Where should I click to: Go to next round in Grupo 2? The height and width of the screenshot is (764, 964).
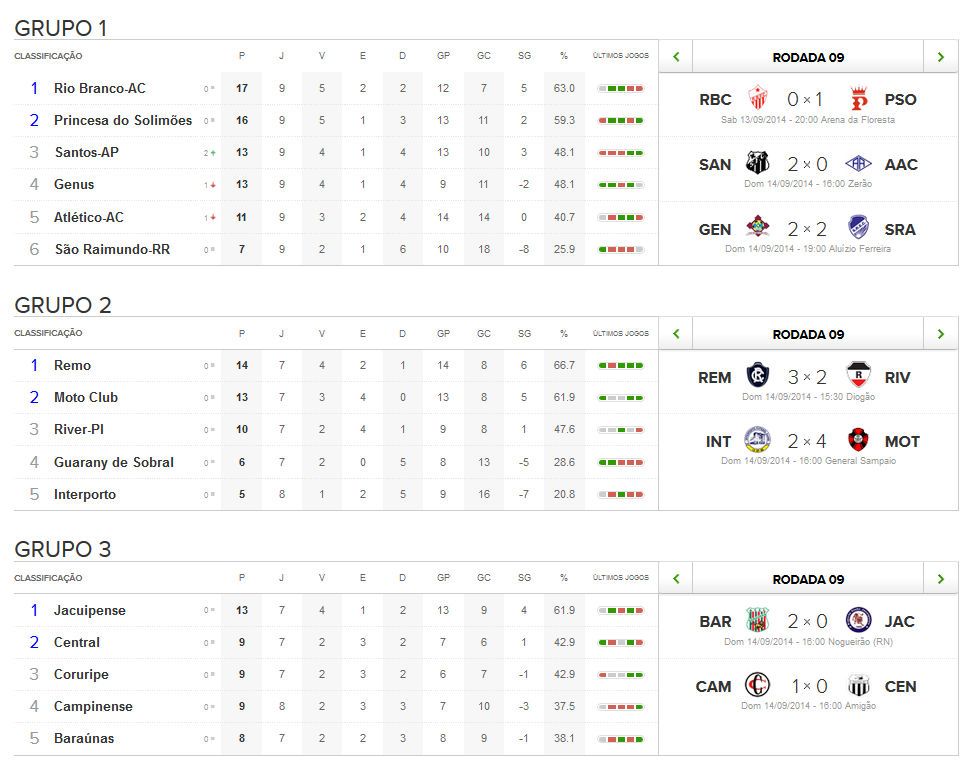tap(940, 334)
